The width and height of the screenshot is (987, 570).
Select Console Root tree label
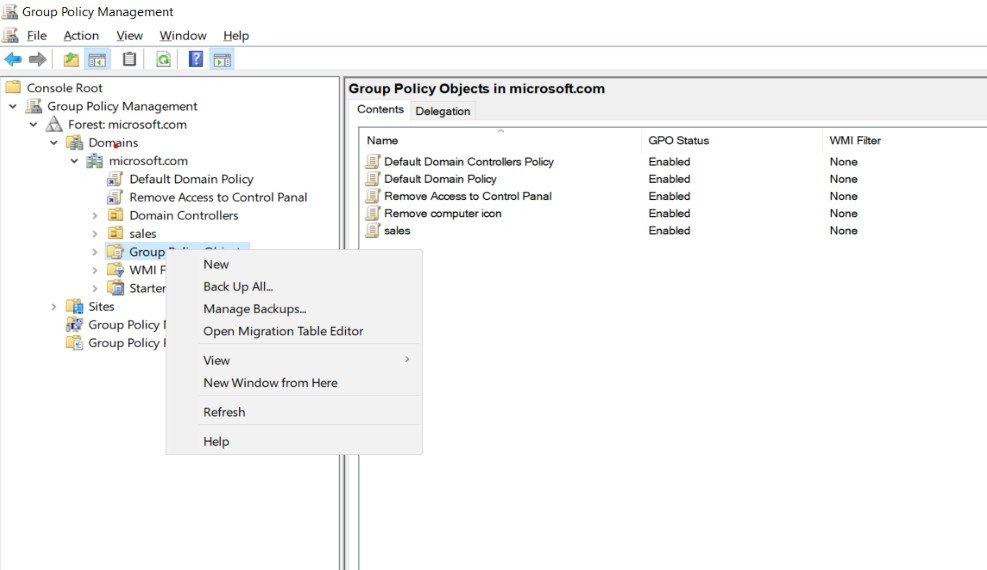[x=64, y=88]
